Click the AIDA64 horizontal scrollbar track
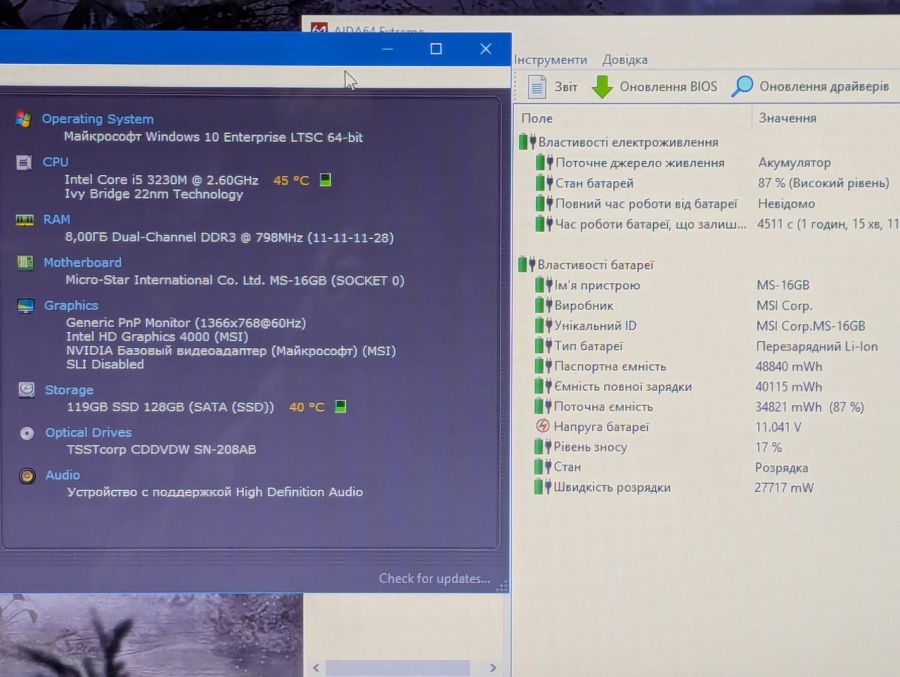 tap(398, 668)
